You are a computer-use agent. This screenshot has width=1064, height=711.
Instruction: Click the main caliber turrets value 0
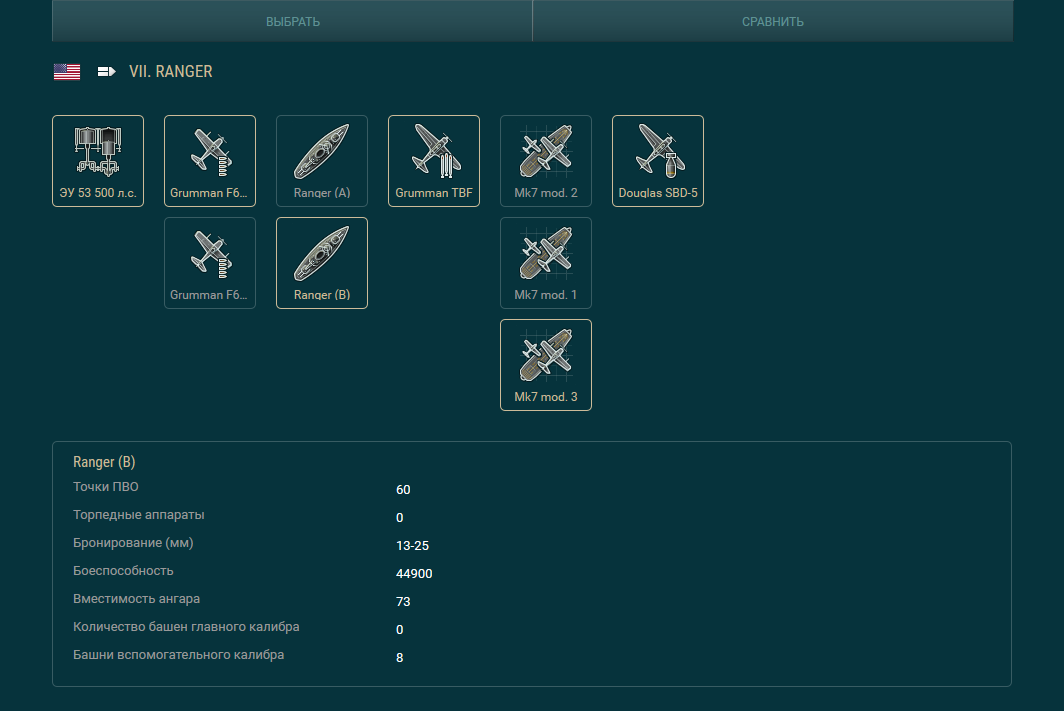400,630
